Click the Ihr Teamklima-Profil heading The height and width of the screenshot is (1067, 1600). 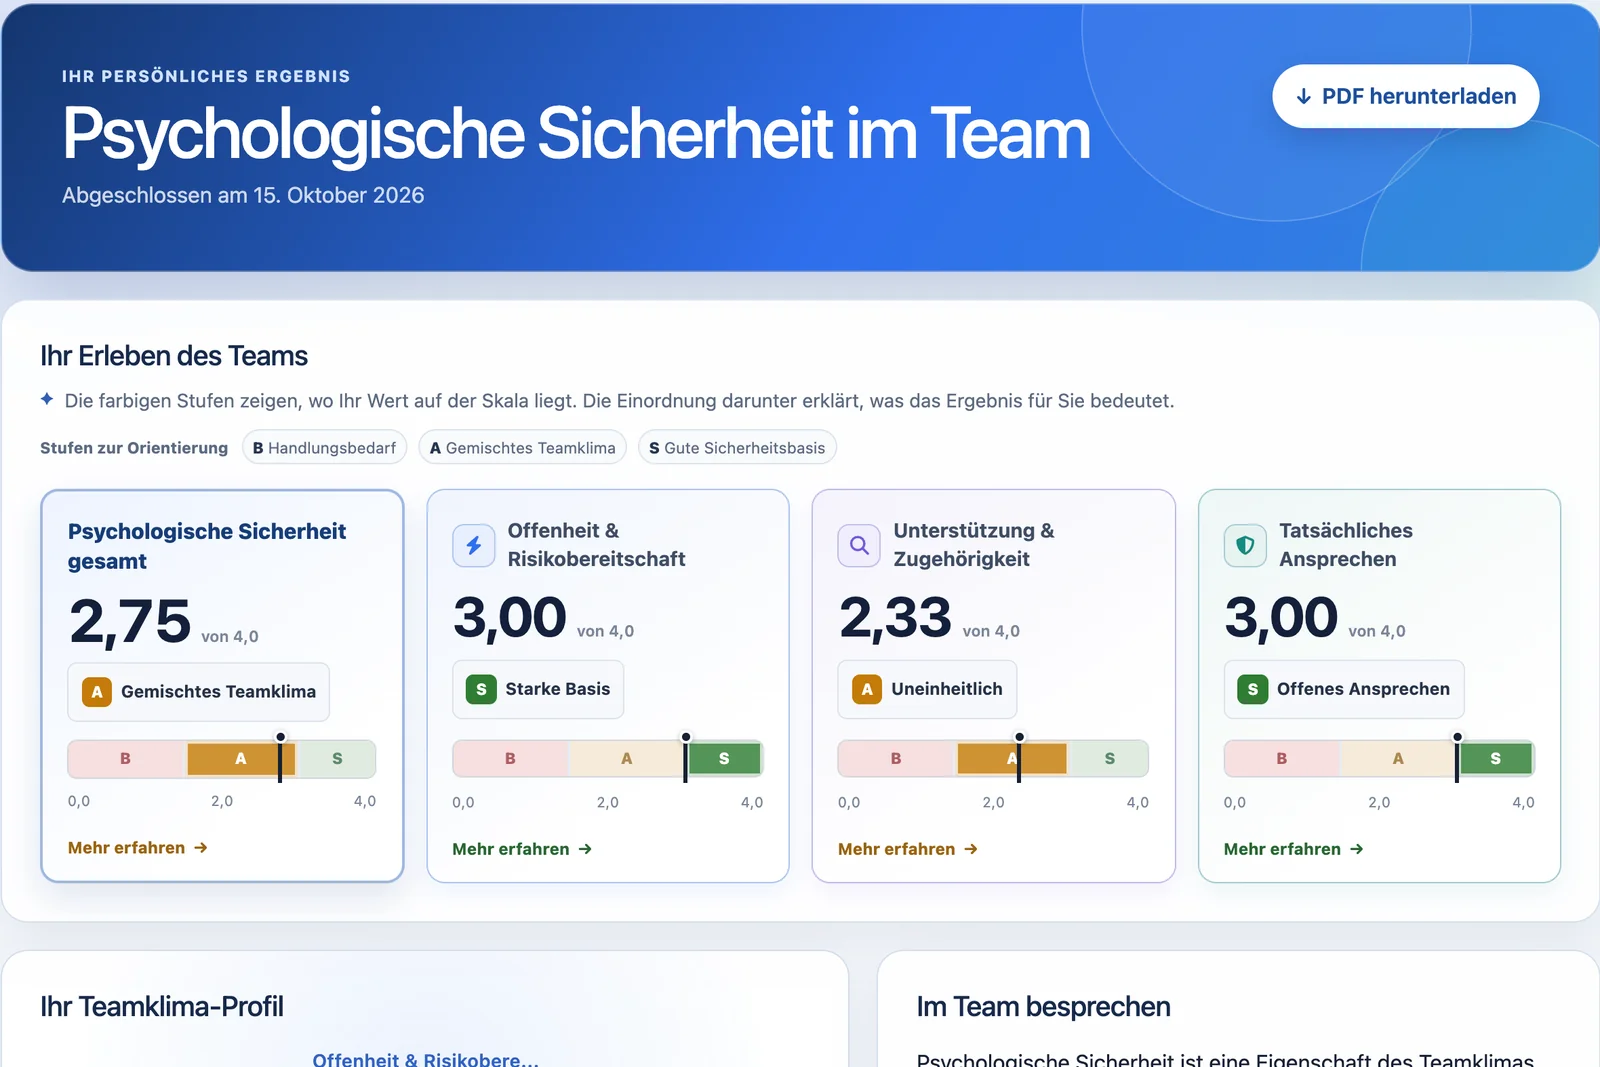click(x=162, y=1006)
